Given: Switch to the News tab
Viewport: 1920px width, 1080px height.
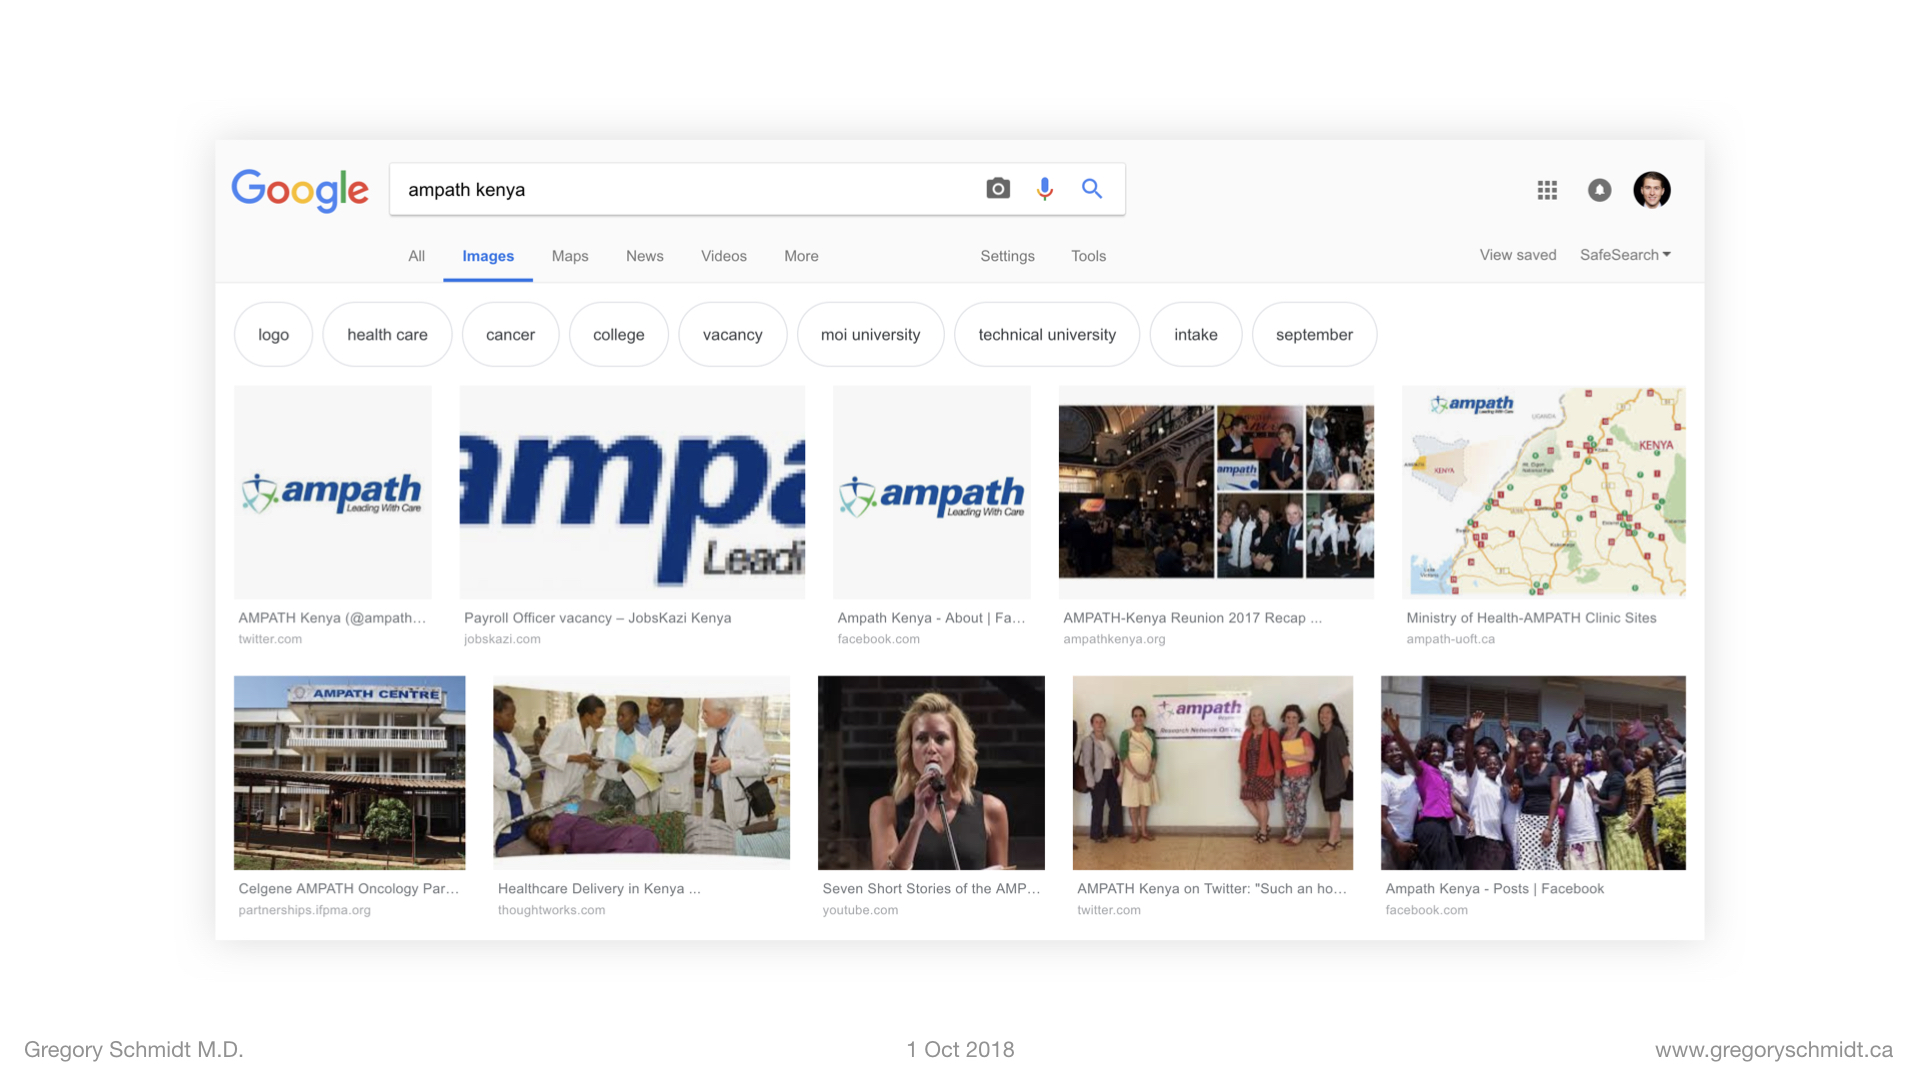Looking at the screenshot, I should [645, 256].
